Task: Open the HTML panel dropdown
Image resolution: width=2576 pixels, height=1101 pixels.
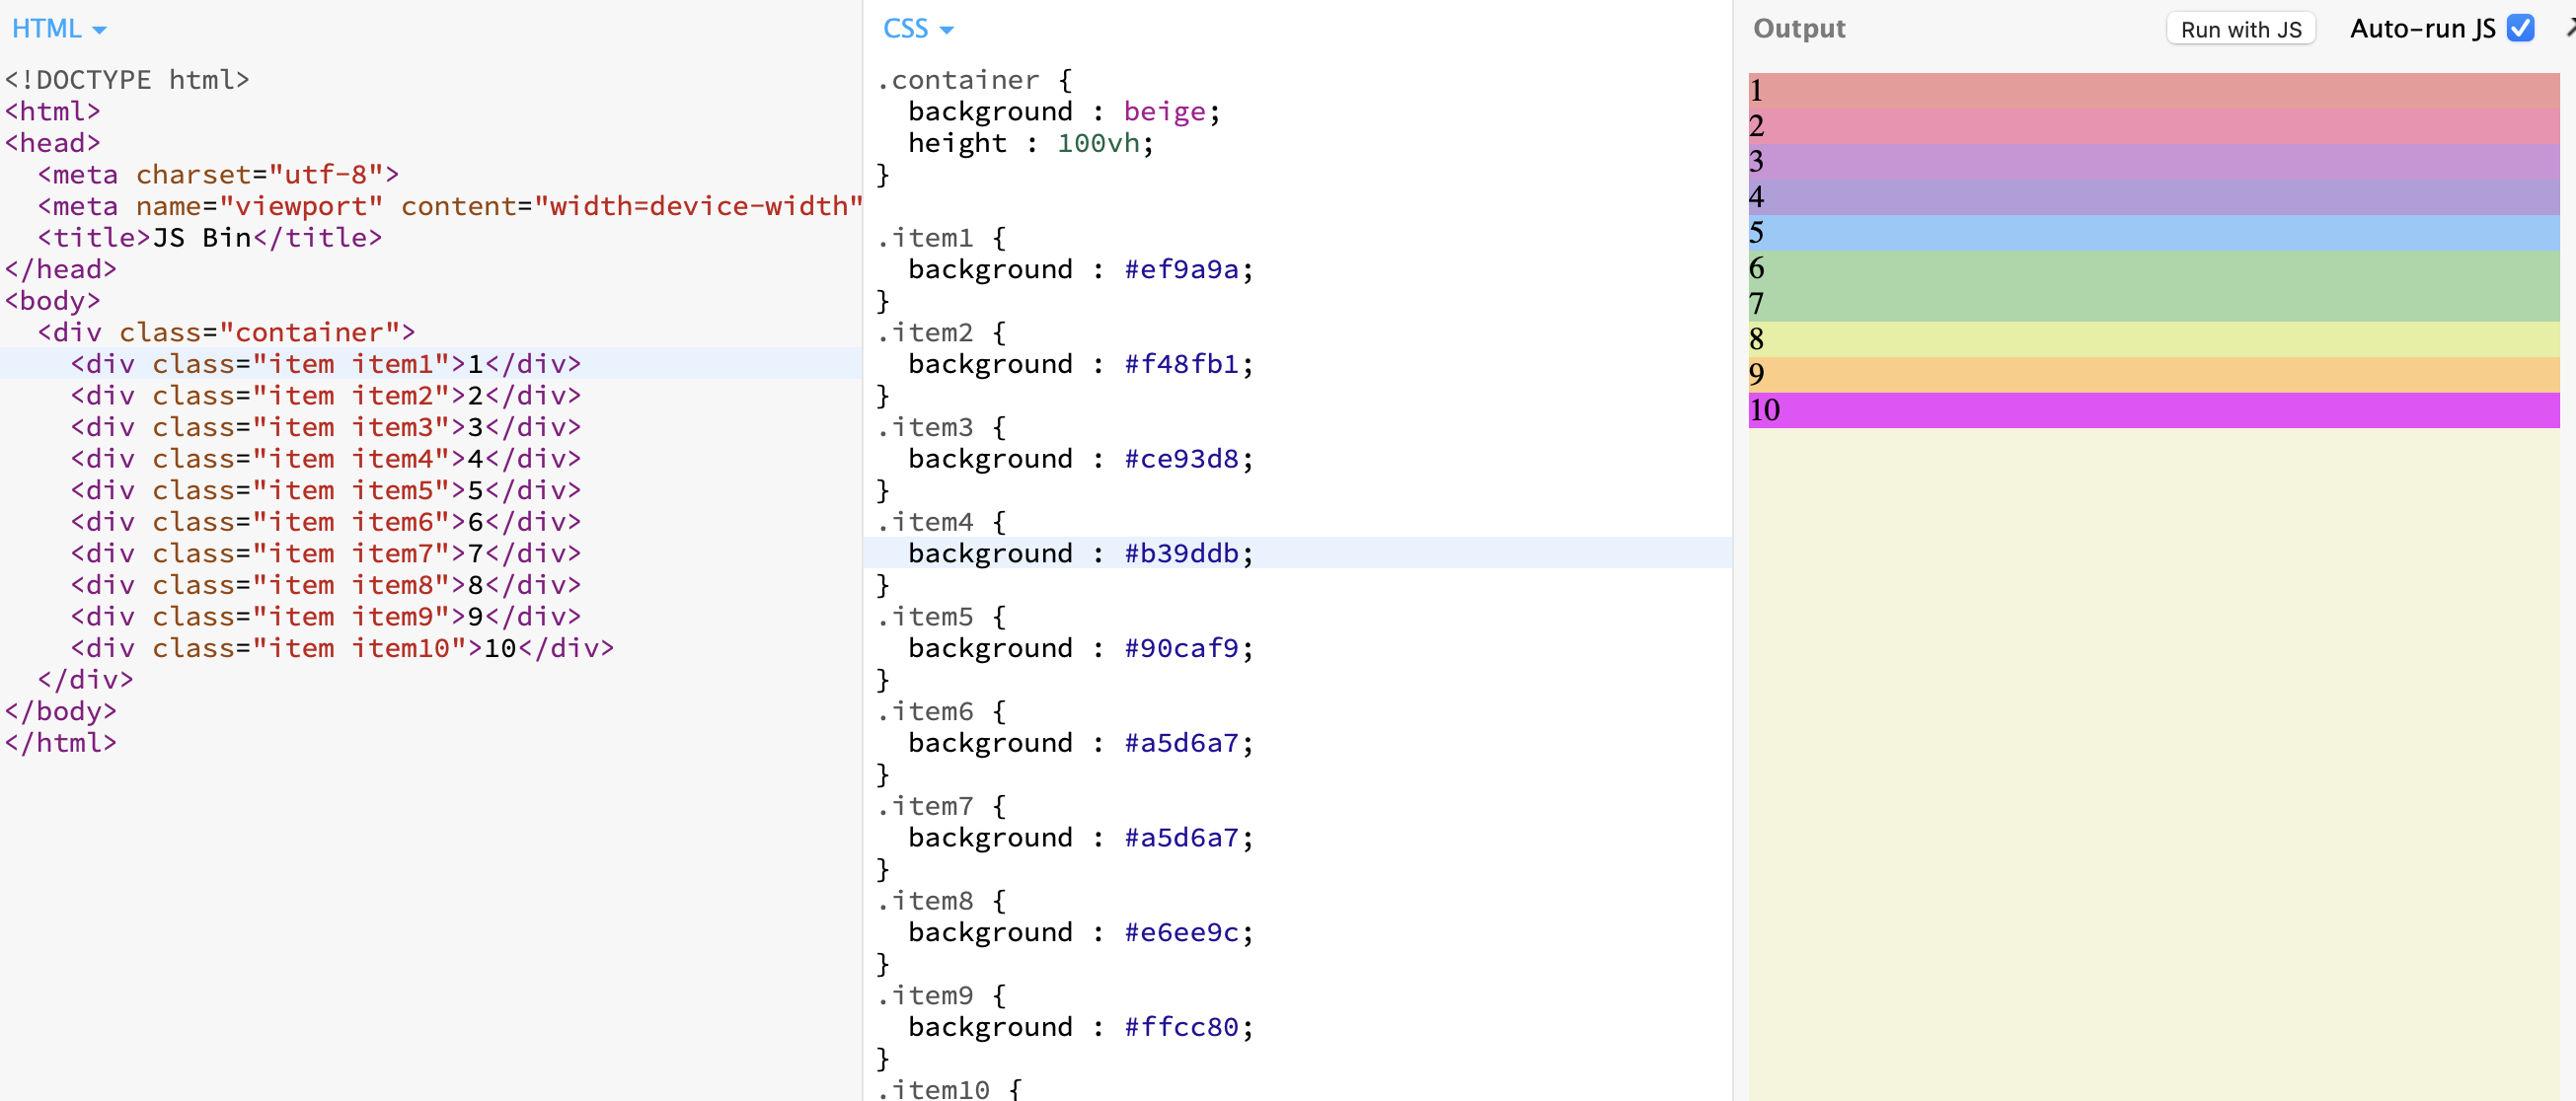Action: [58, 29]
